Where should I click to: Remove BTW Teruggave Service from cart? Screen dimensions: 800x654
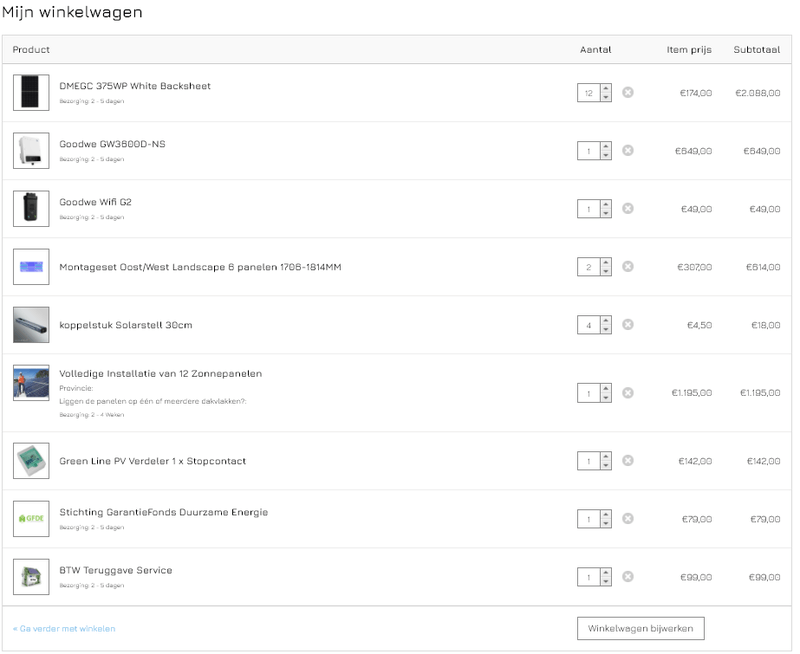(628, 576)
